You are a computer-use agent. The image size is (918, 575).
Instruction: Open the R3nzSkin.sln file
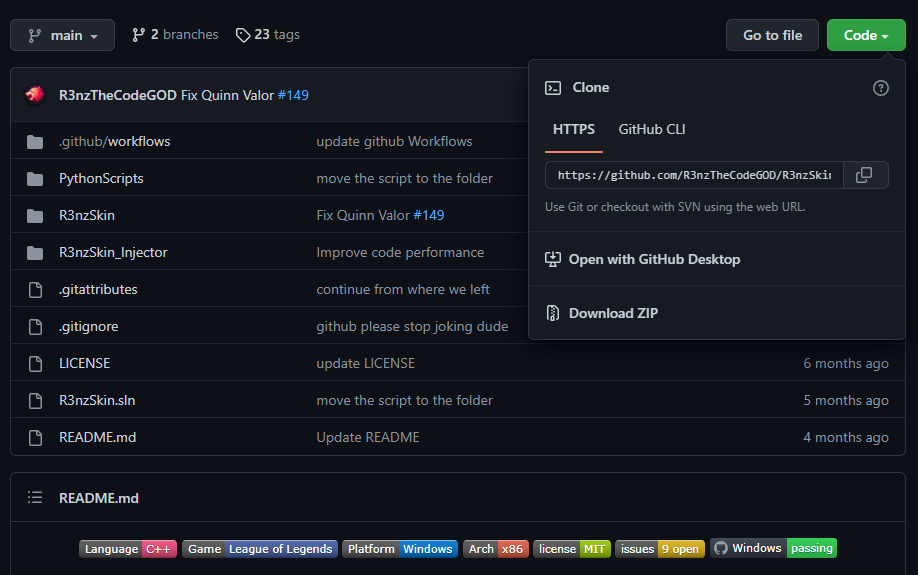(97, 400)
